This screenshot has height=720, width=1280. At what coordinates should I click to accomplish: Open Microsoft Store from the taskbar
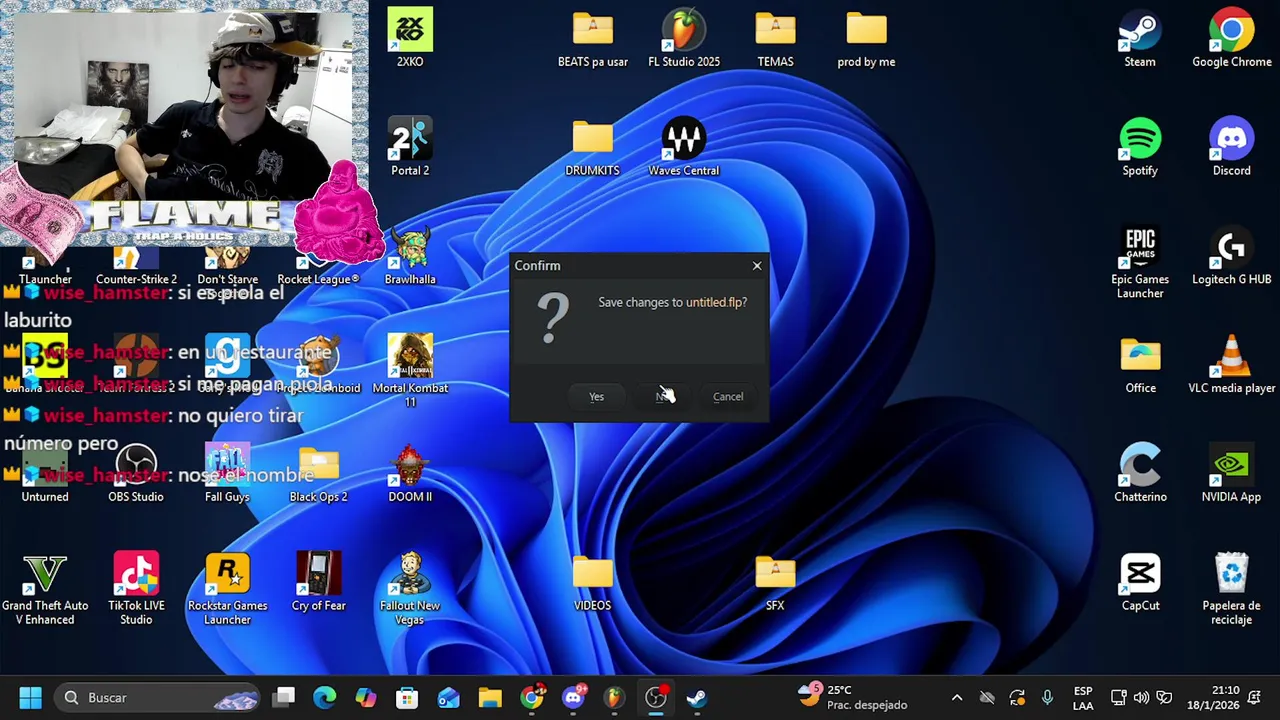point(407,698)
